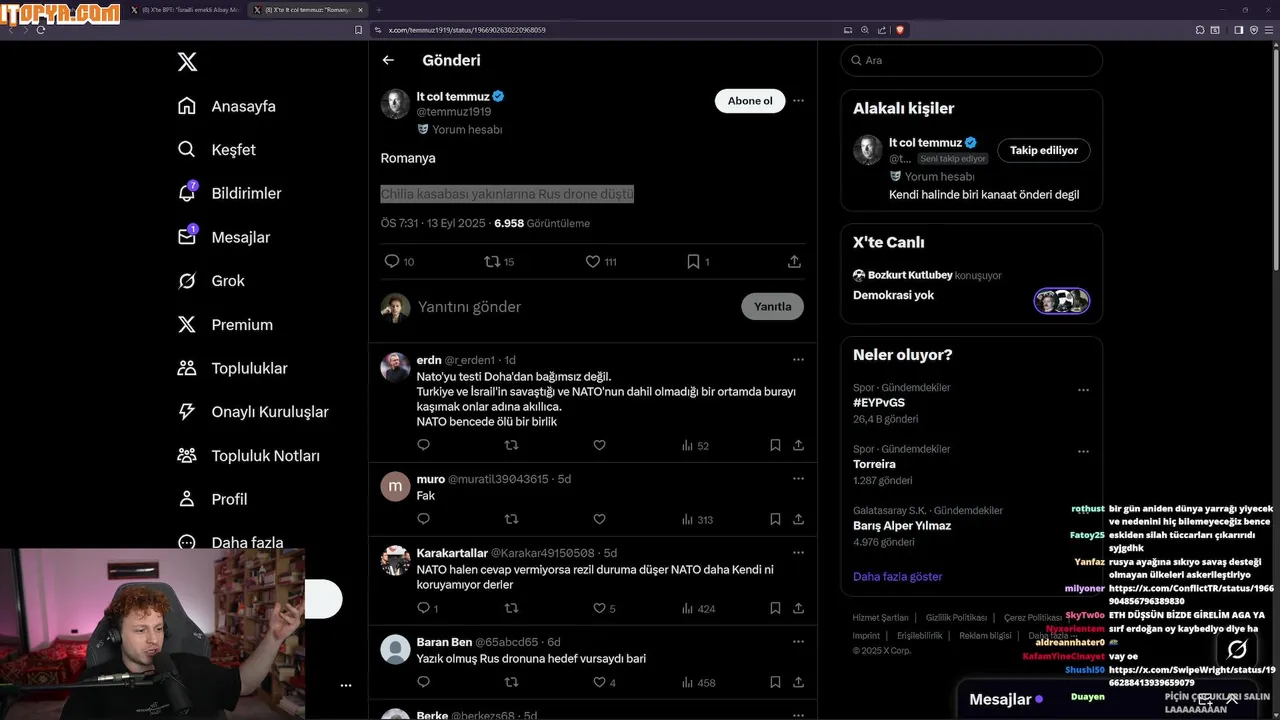The image size is (1280, 720).
Task: Repost erdn's comment
Action: coord(511,445)
